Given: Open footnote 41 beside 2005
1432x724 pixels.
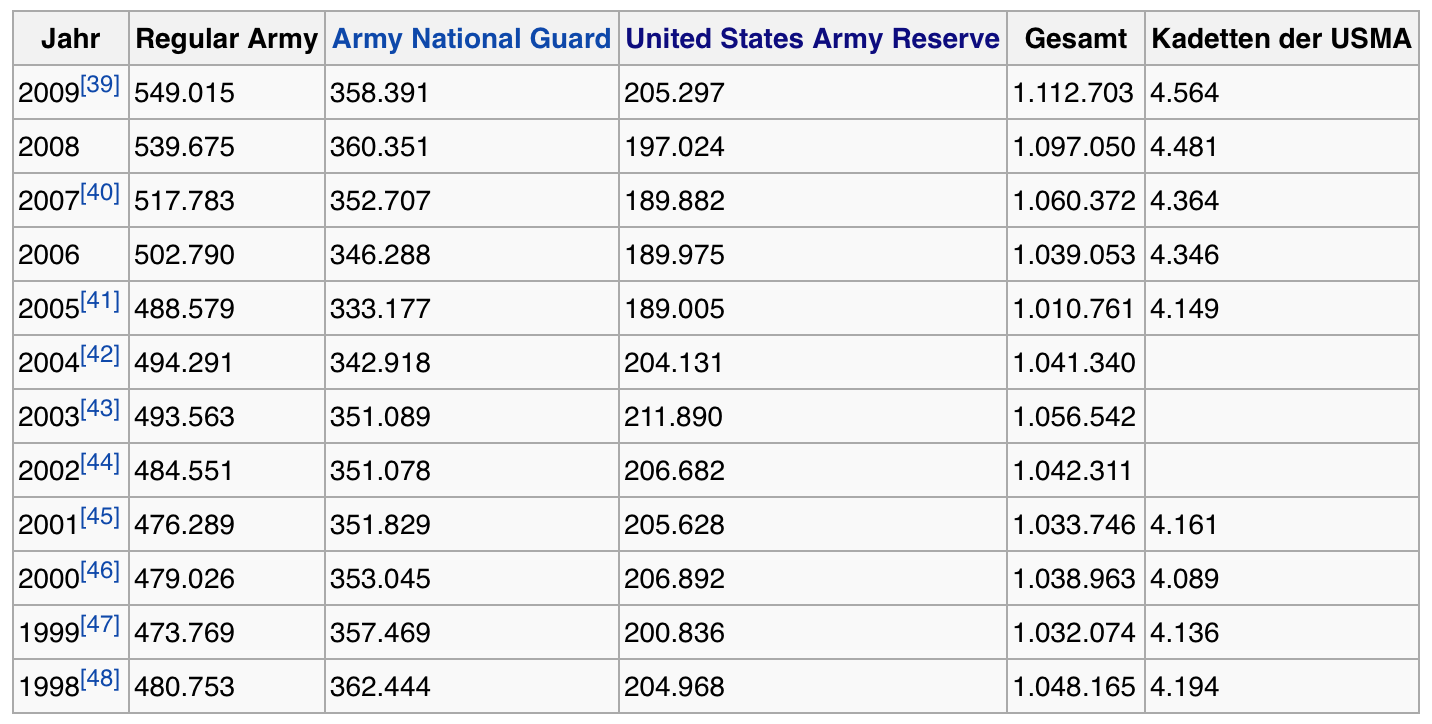Looking at the screenshot, I should [x=100, y=302].
